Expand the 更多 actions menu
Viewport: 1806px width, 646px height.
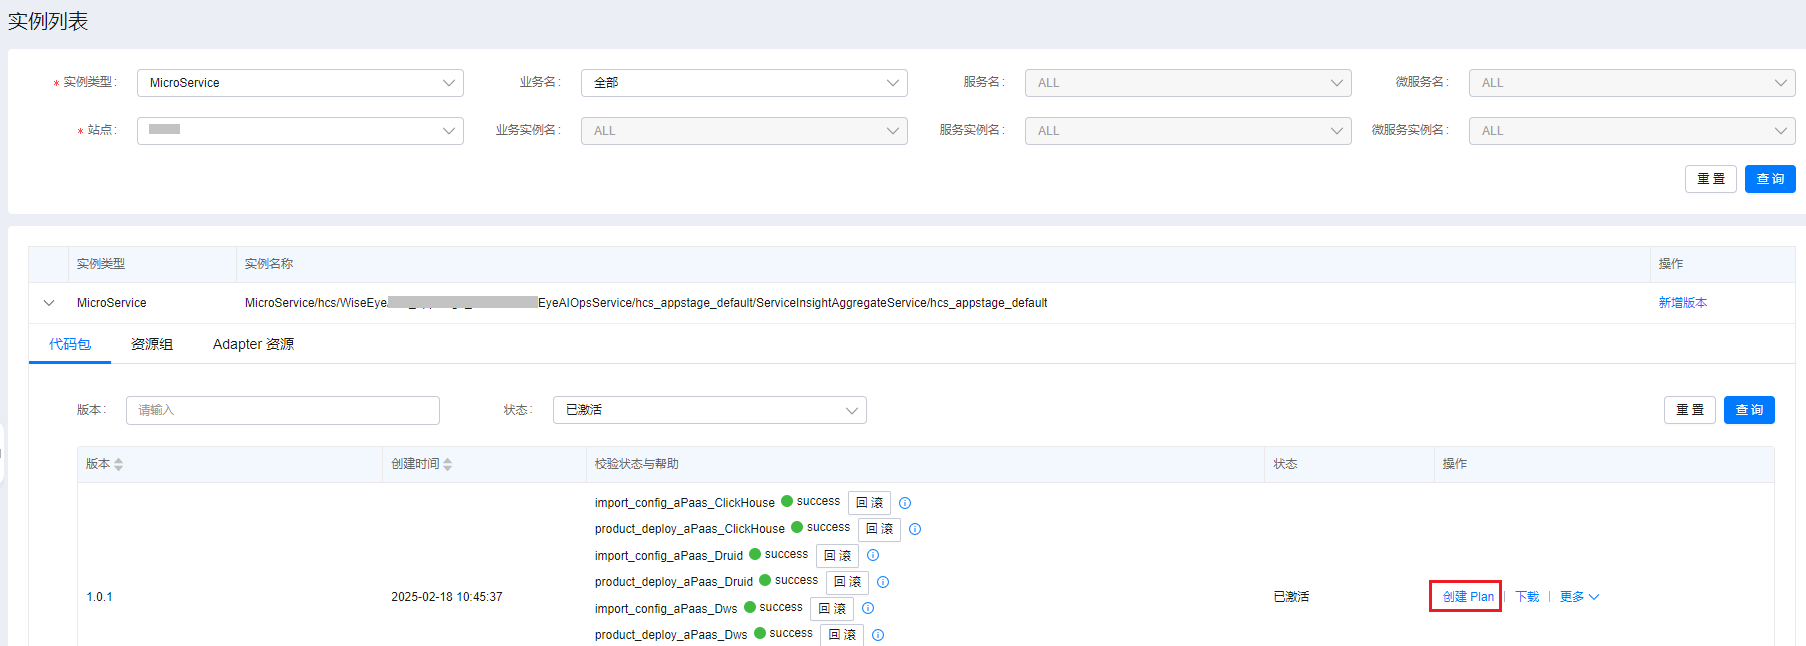1579,597
